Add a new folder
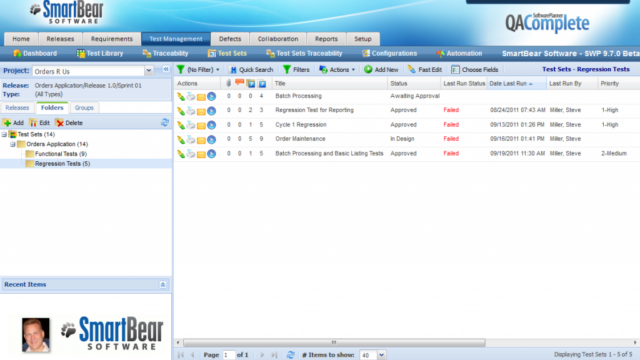Screen dimensions: 640x360 pos(13,123)
